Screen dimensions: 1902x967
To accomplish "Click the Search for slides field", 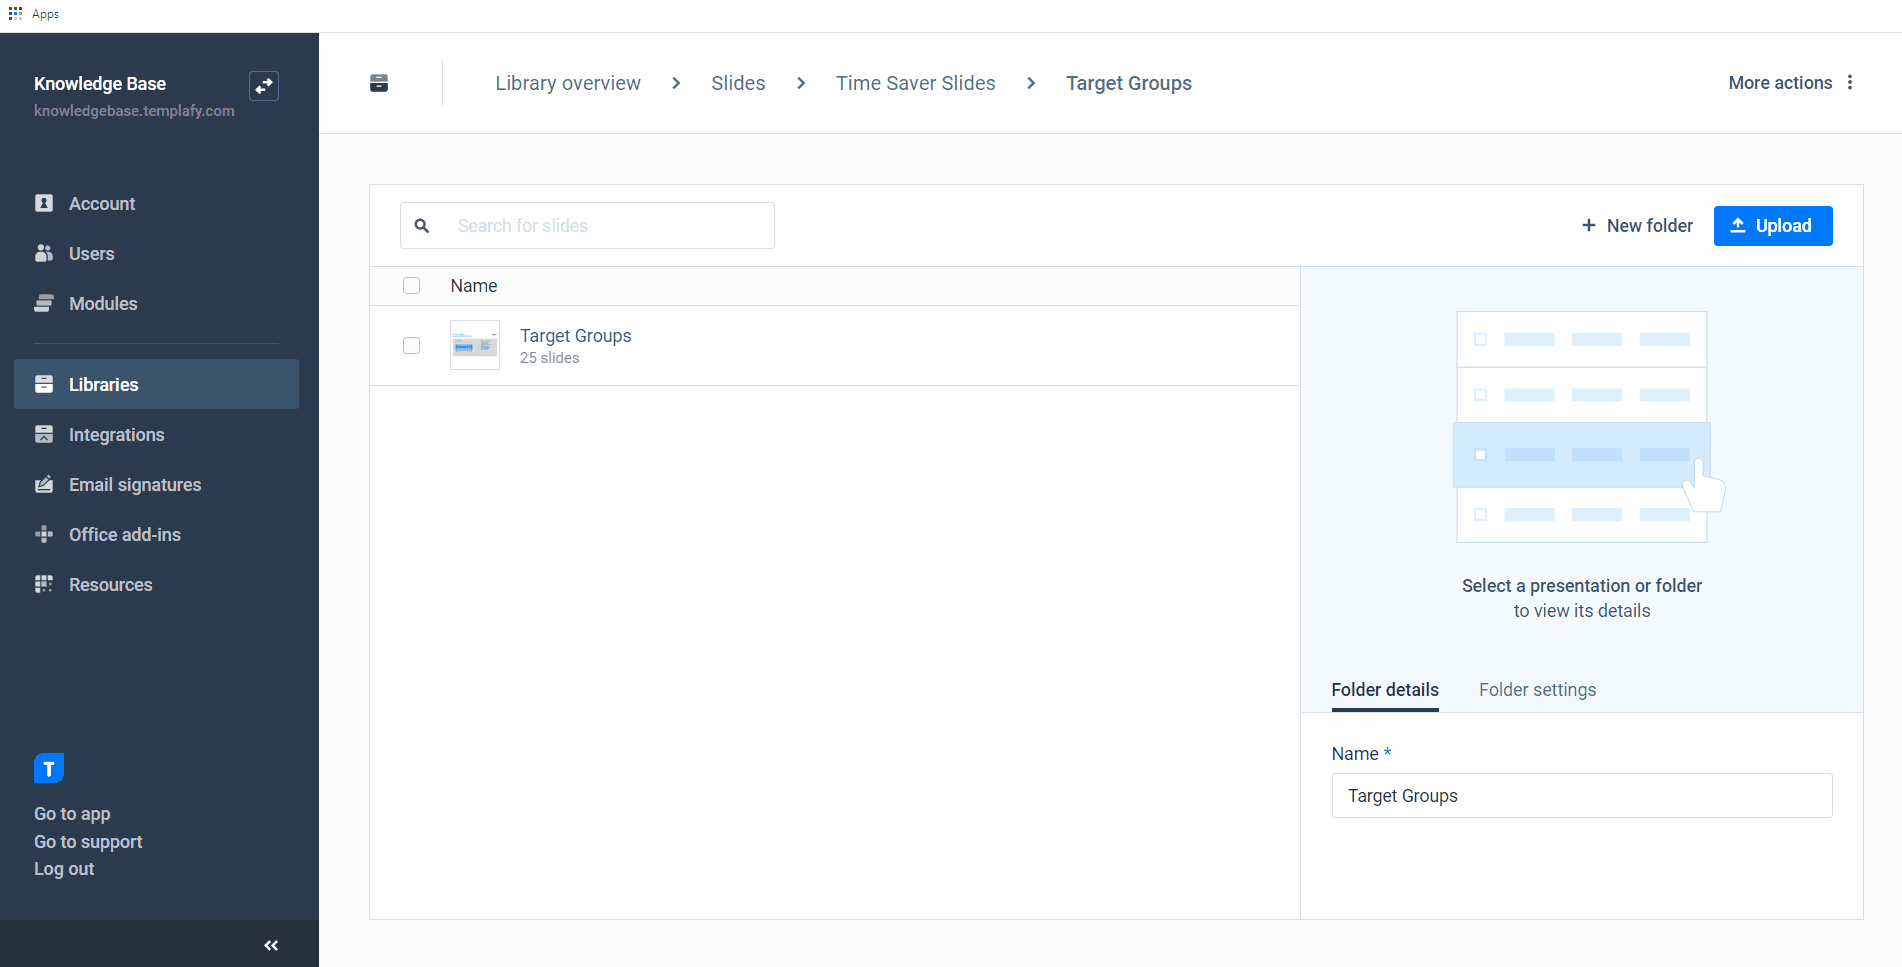I will pyautogui.click(x=587, y=226).
